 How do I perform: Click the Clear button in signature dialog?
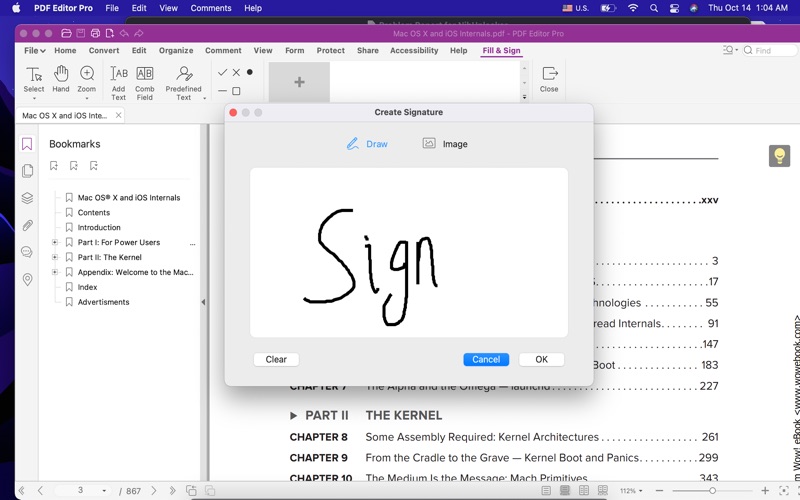point(276,359)
